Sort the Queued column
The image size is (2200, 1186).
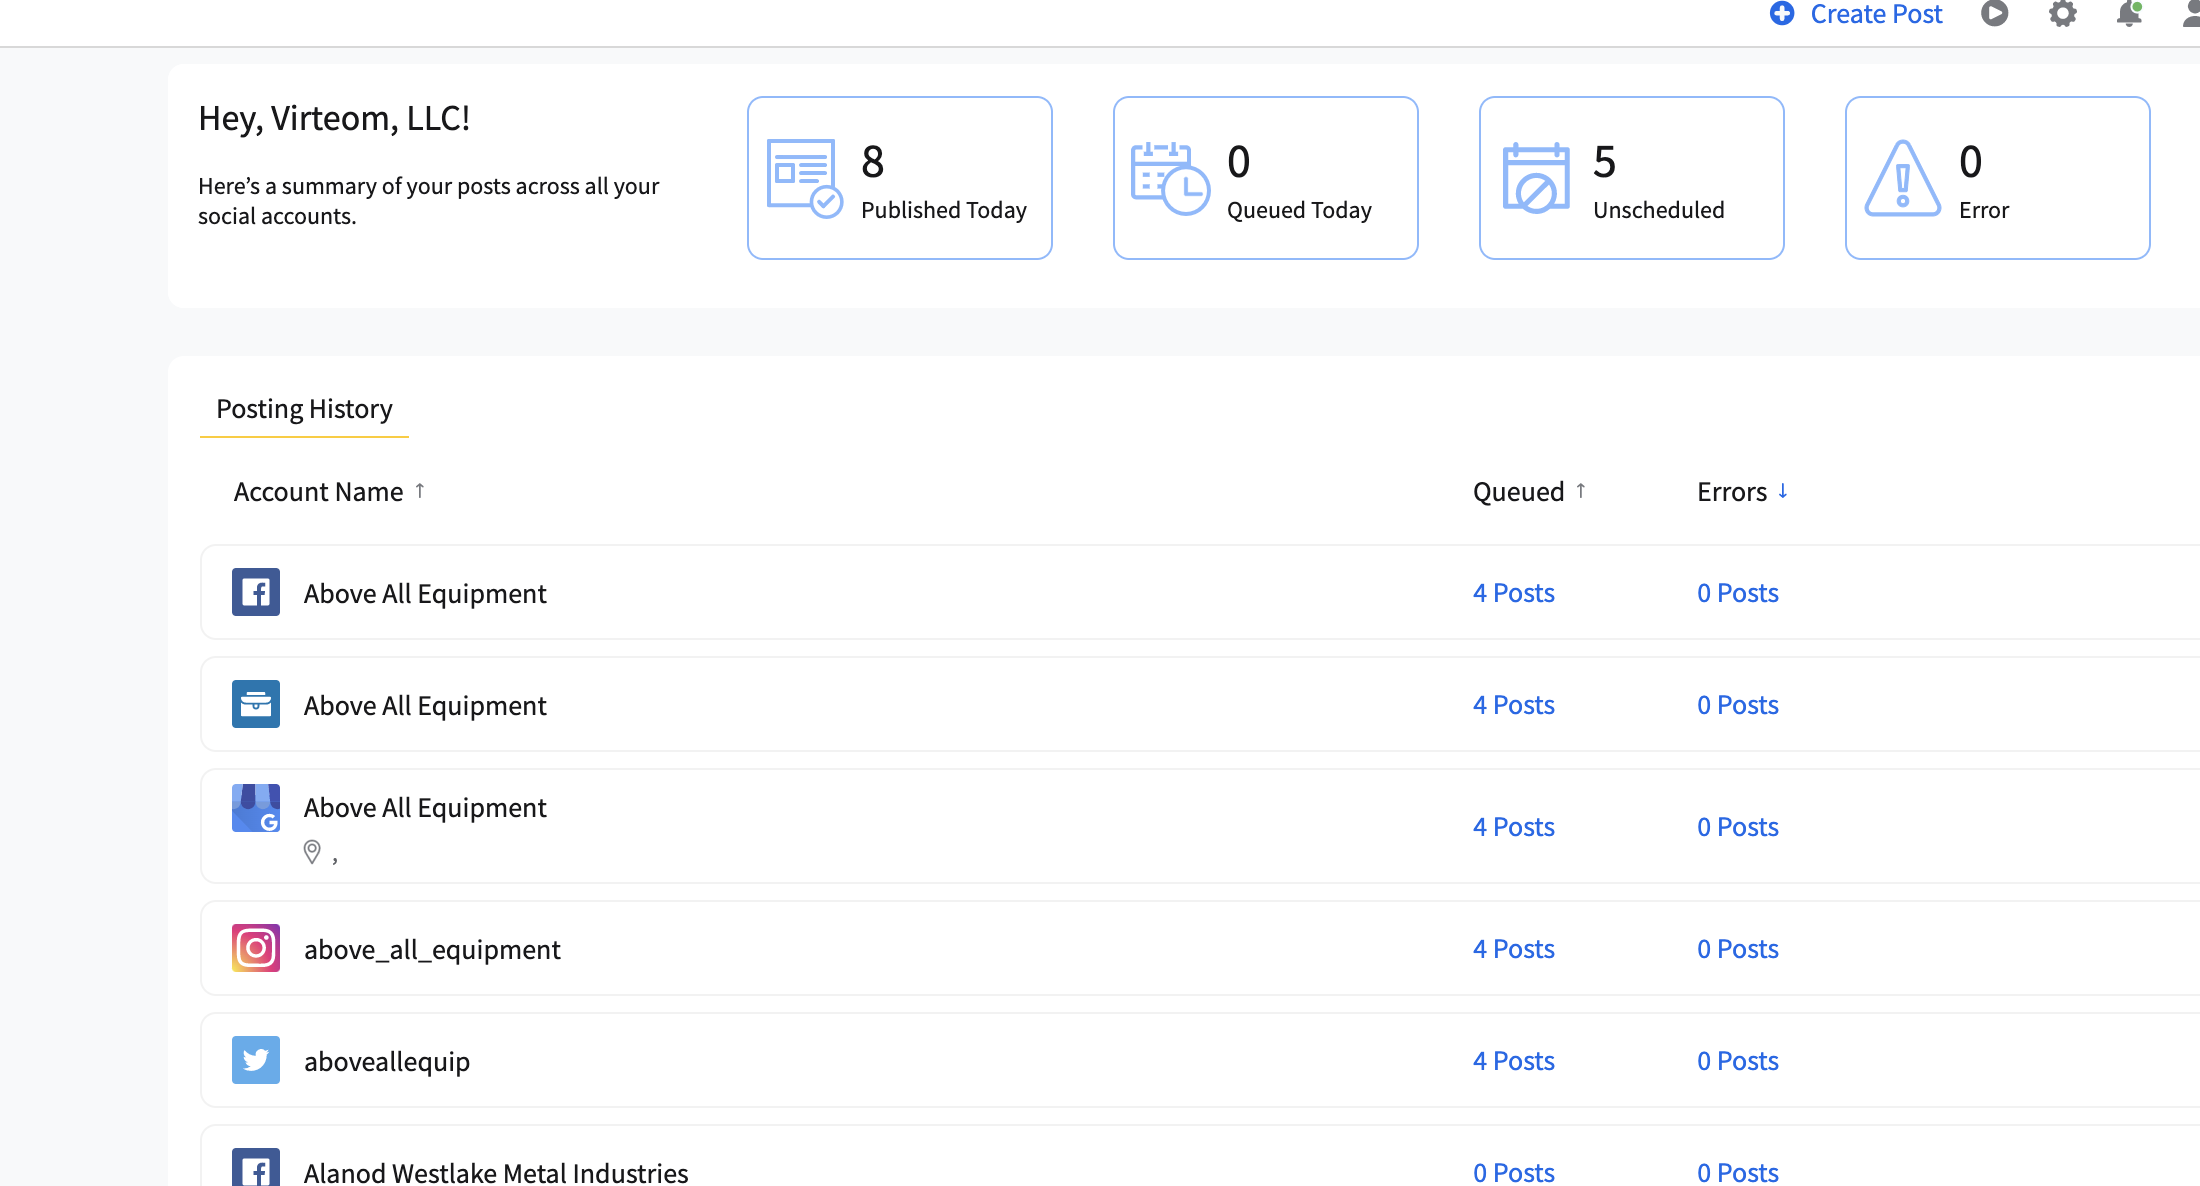pyautogui.click(x=1581, y=491)
